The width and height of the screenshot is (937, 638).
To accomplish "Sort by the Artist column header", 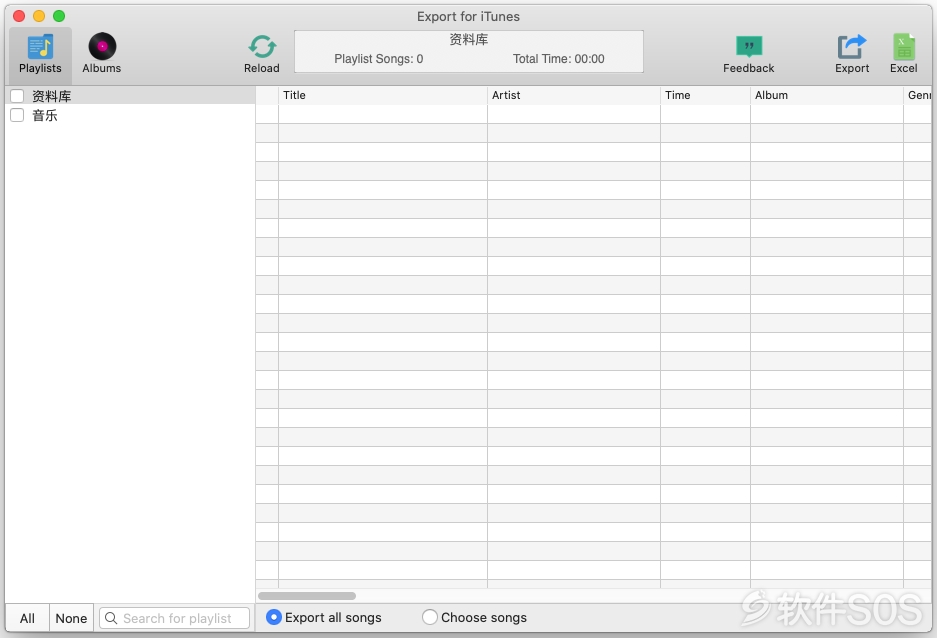I will (x=574, y=95).
